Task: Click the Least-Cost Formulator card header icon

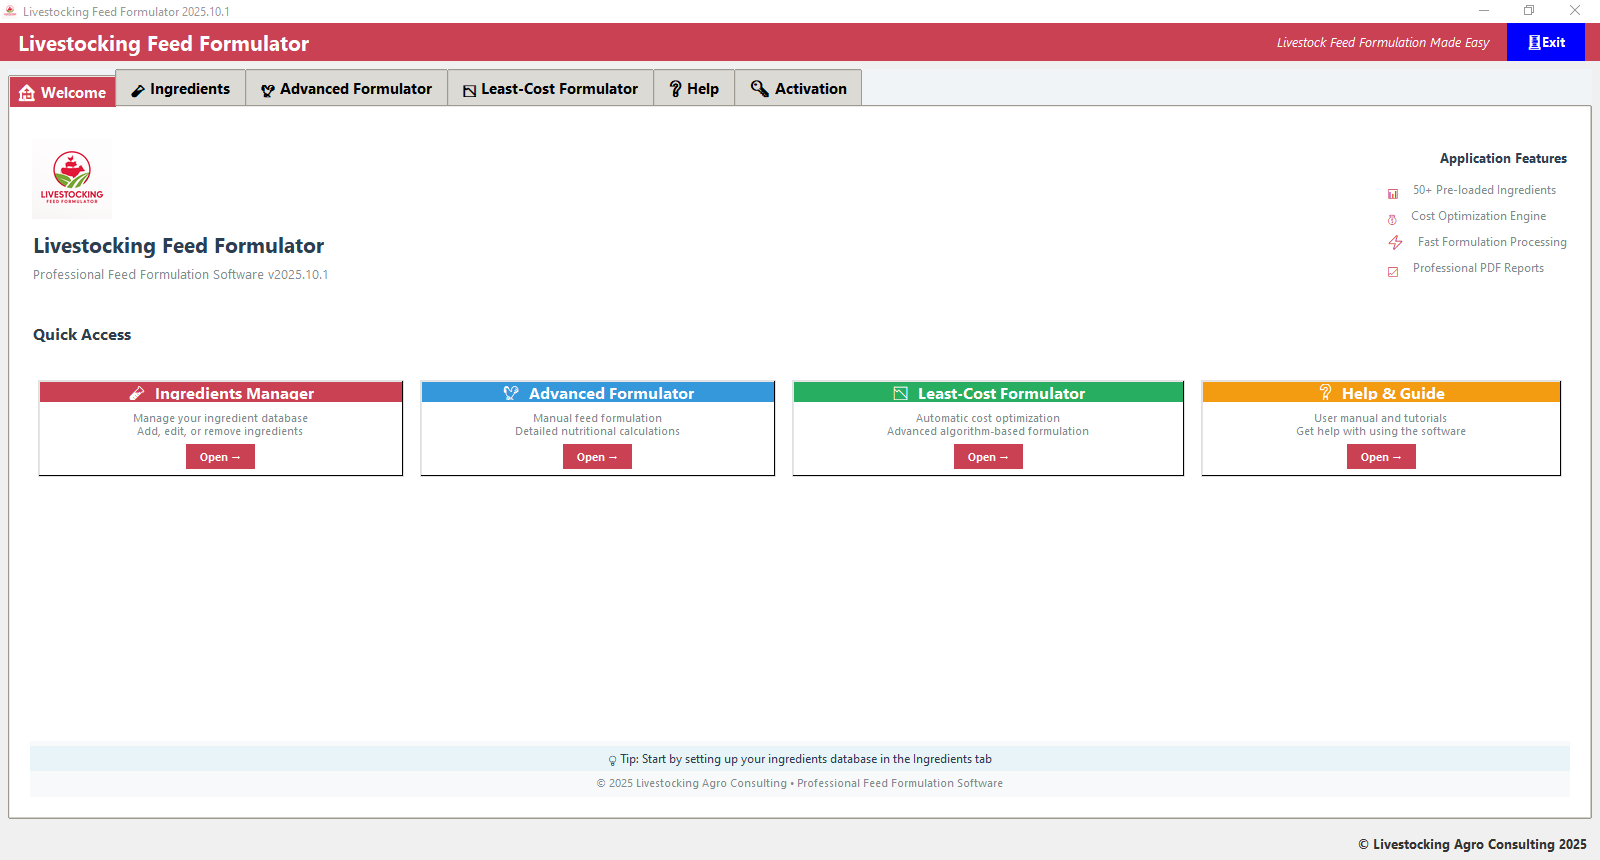Action: click(x=900, y=393)
